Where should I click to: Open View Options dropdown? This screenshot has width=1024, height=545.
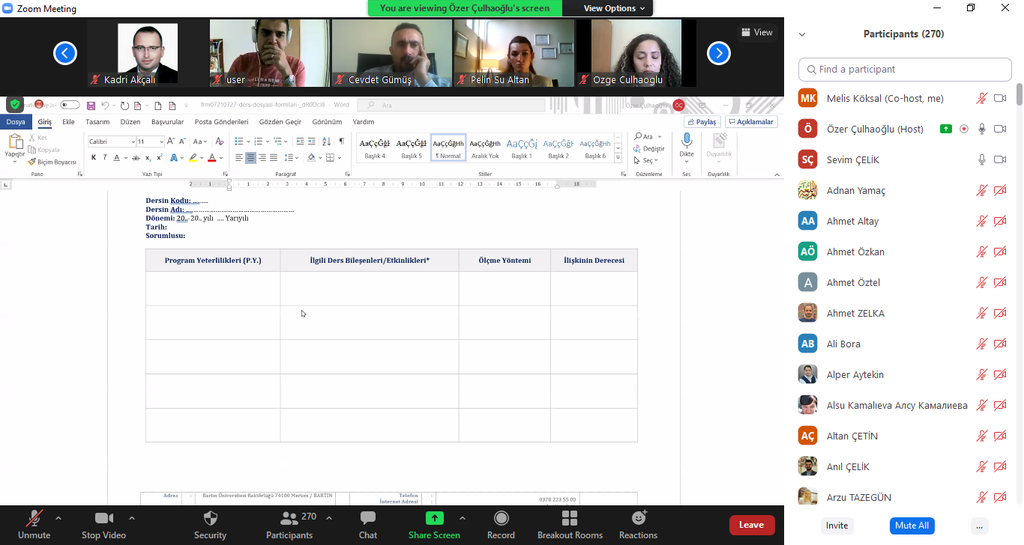613,8
